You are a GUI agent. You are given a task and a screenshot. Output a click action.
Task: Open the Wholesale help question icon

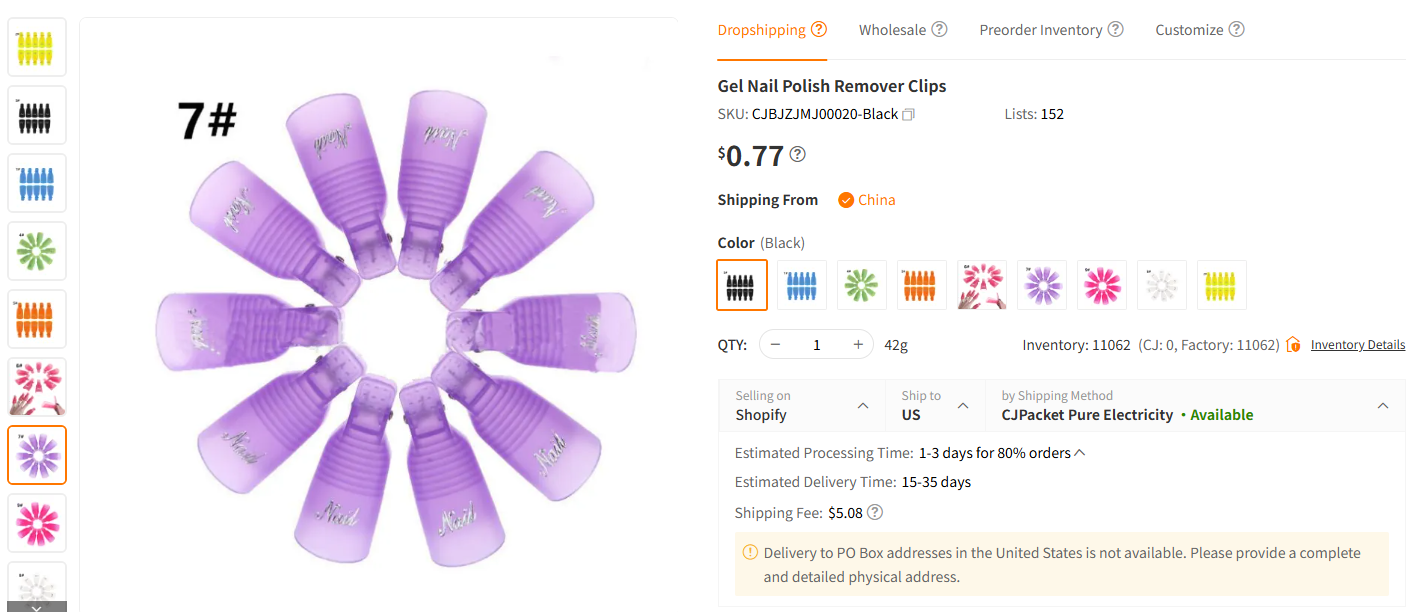[939, 30]
